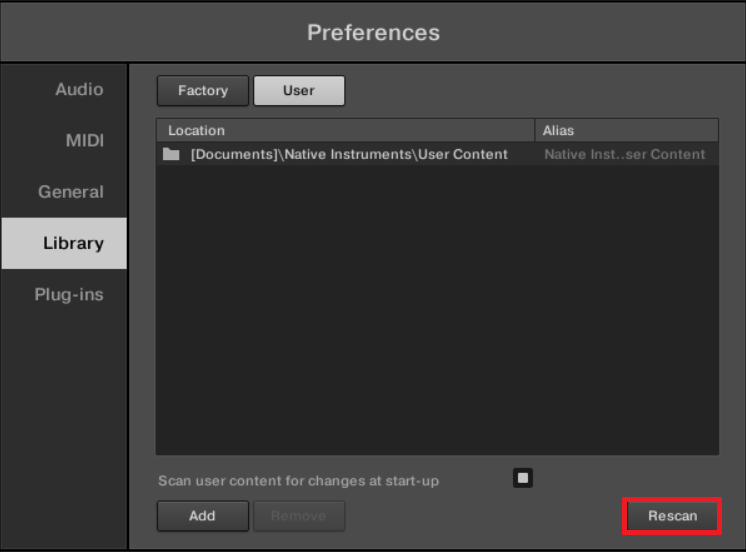Click the folder icon in the User Content row
Image resolution: width=746 pixels, height=552 pixels.
pos(171,155)
